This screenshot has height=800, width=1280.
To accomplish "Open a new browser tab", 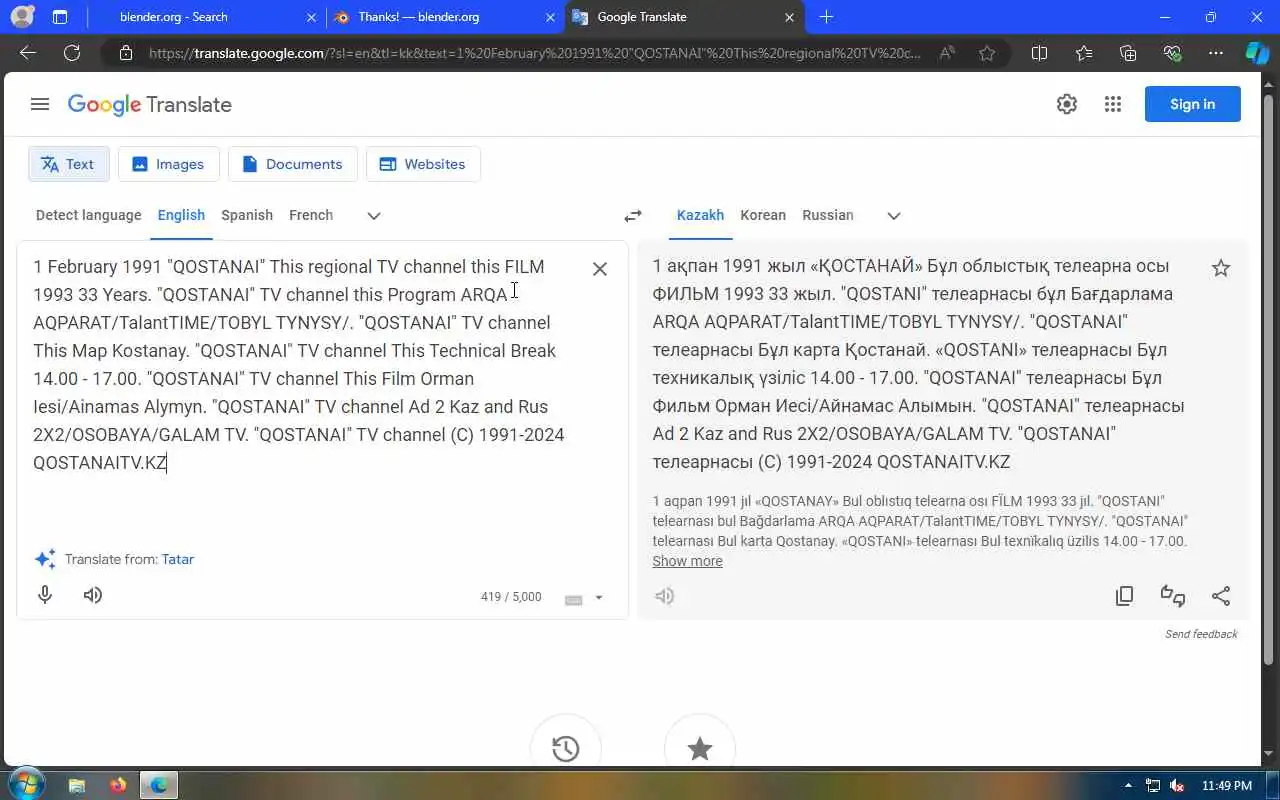I will click(x=826, y=17).
